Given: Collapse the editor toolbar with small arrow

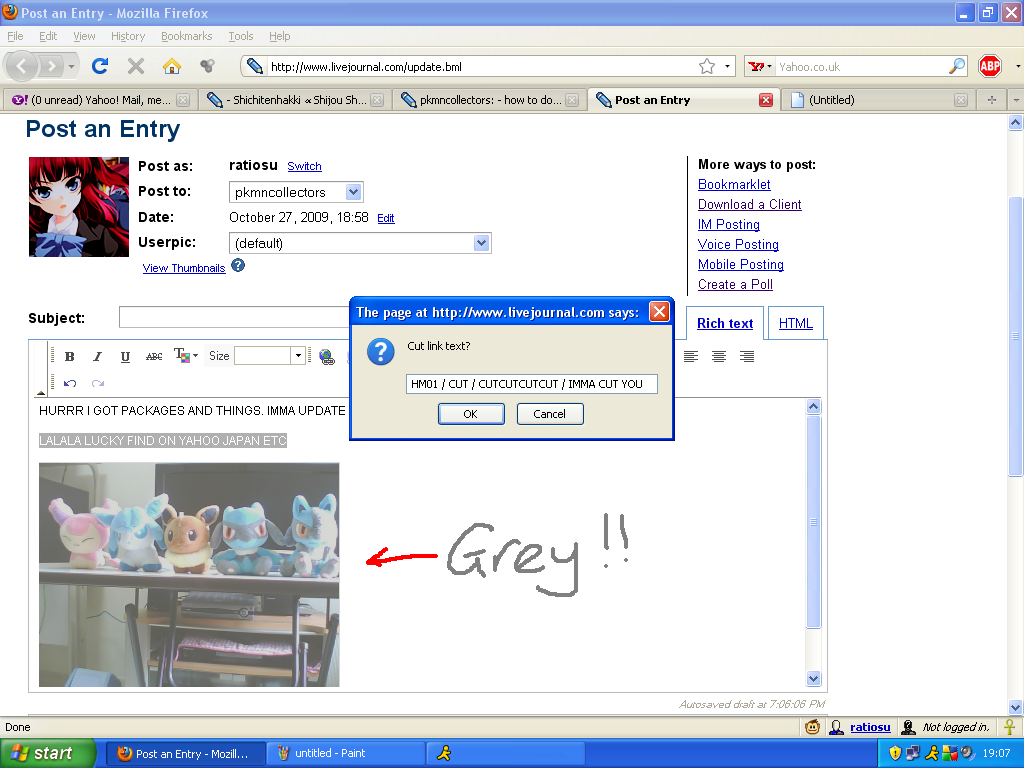Looking at the screenshot, I should click(40, 392).
